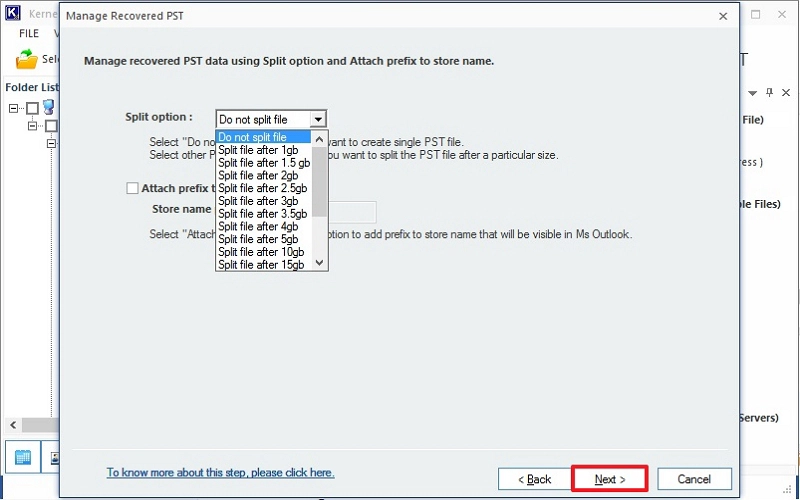Enable the Attach prefix checkbox
800x500 pixels.
pos(132,187)
